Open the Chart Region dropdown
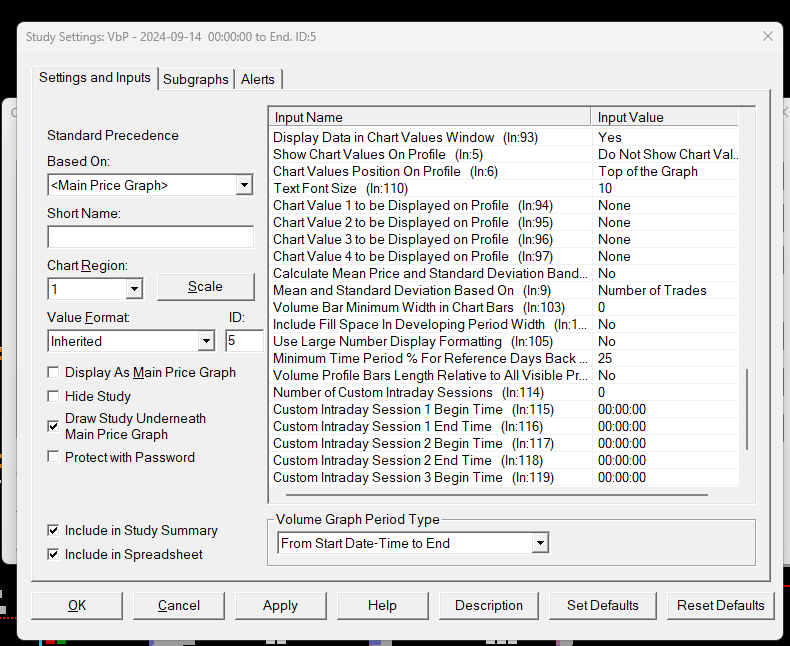Image resolution: width=790 pixels, height=646 pixels. [134, 289]
